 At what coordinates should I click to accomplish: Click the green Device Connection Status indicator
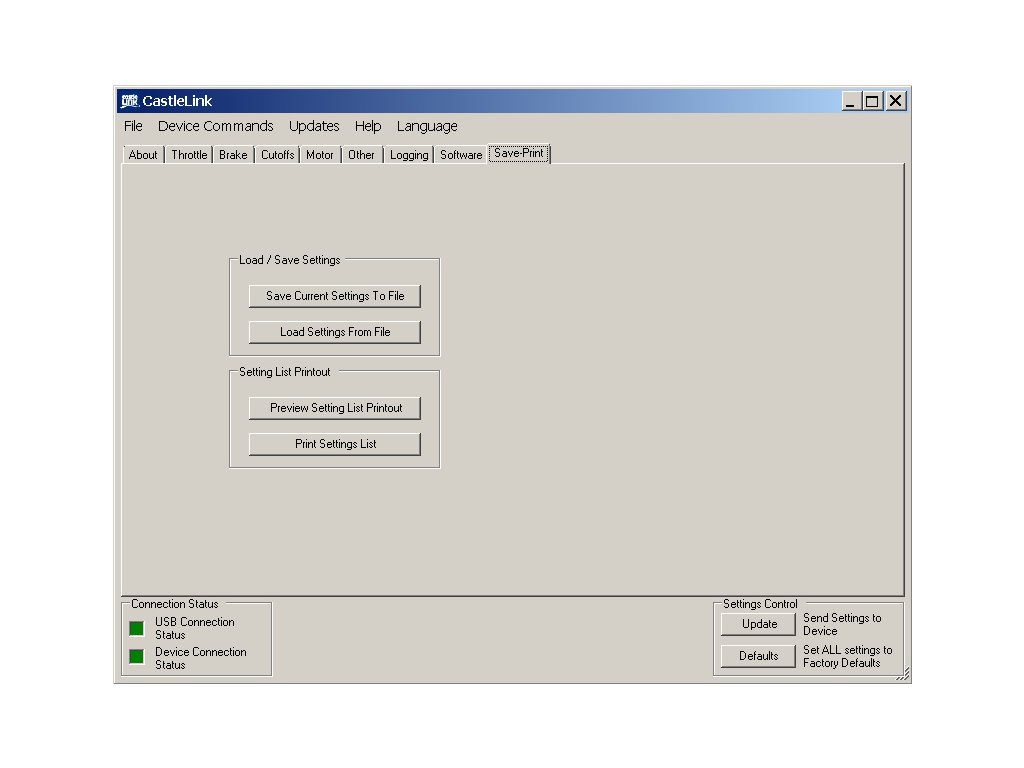(x=136, y=657)
